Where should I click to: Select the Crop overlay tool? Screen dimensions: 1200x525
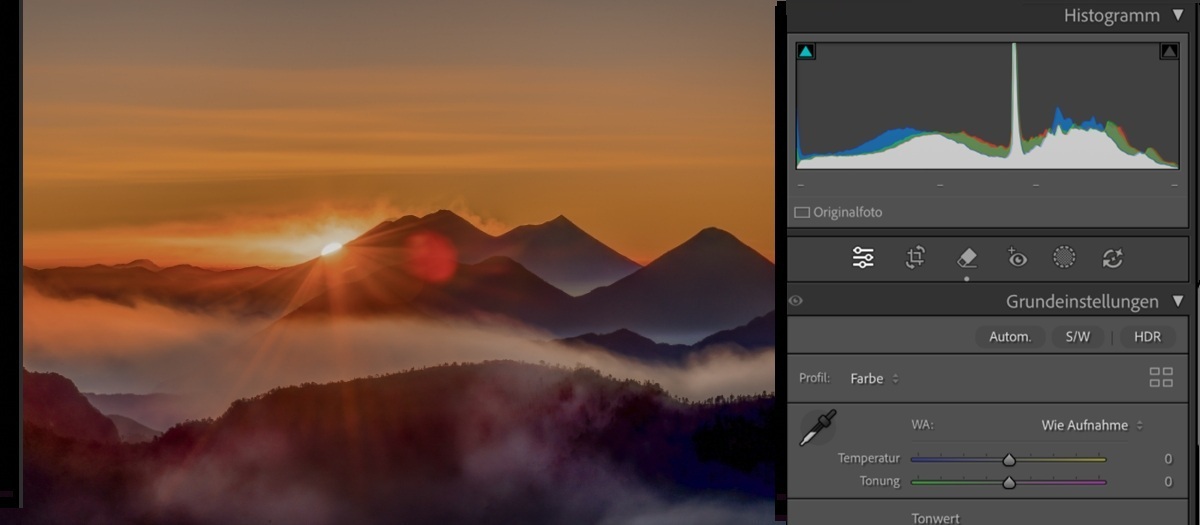[x=915, y=258]
